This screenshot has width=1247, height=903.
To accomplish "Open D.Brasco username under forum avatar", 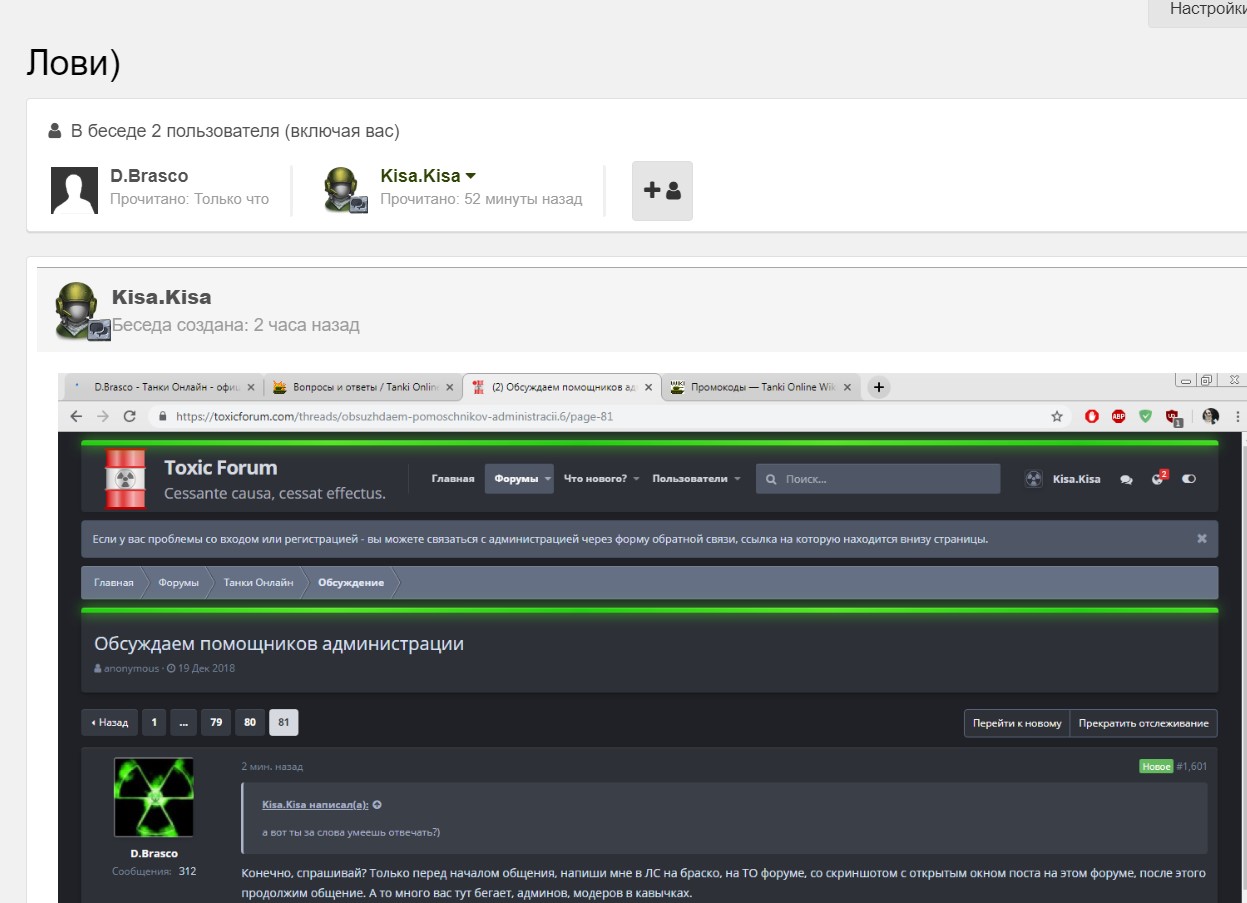I will [154, 853].
